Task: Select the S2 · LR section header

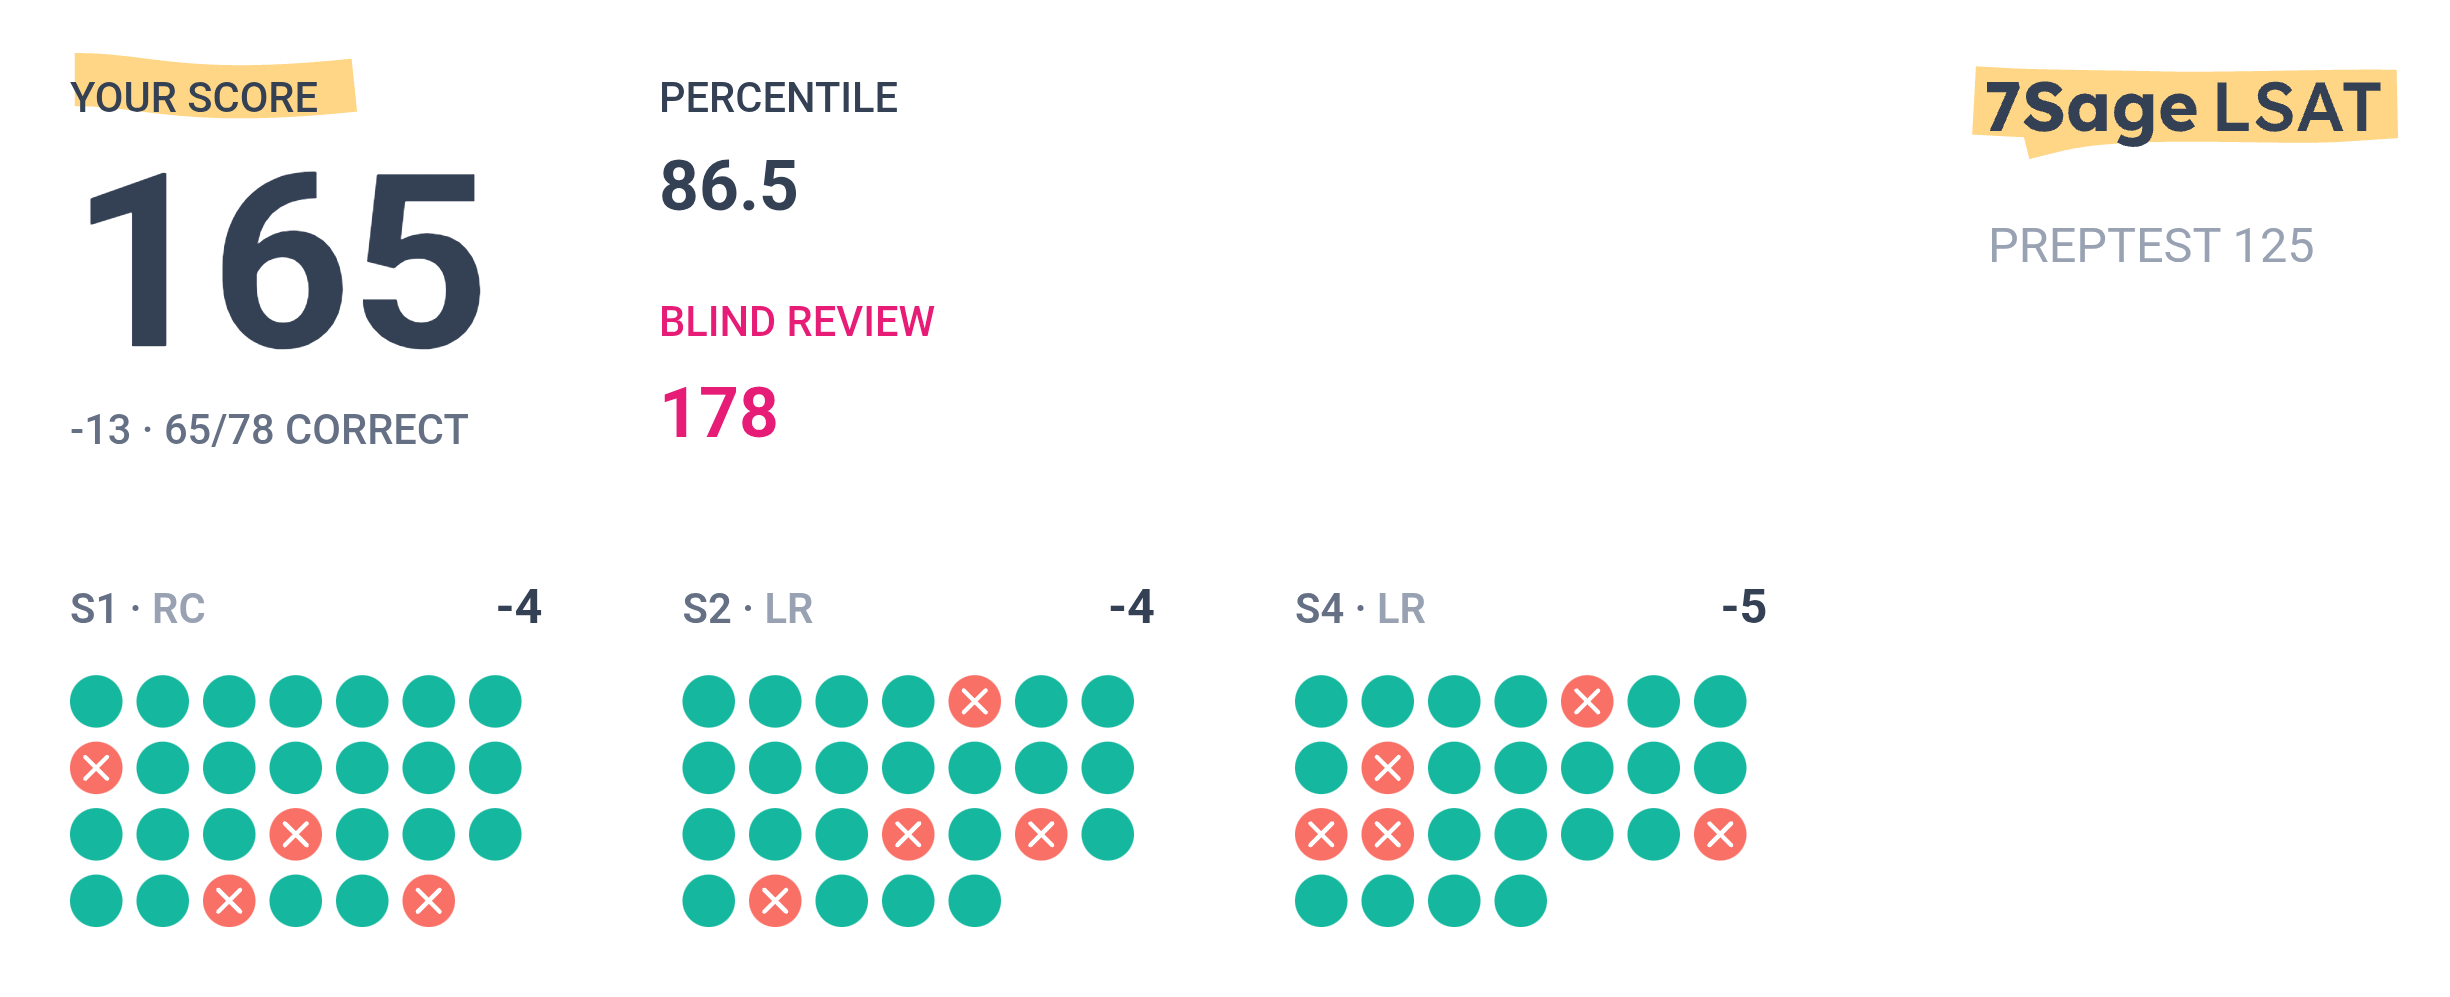Action: (x=748, y=608)
